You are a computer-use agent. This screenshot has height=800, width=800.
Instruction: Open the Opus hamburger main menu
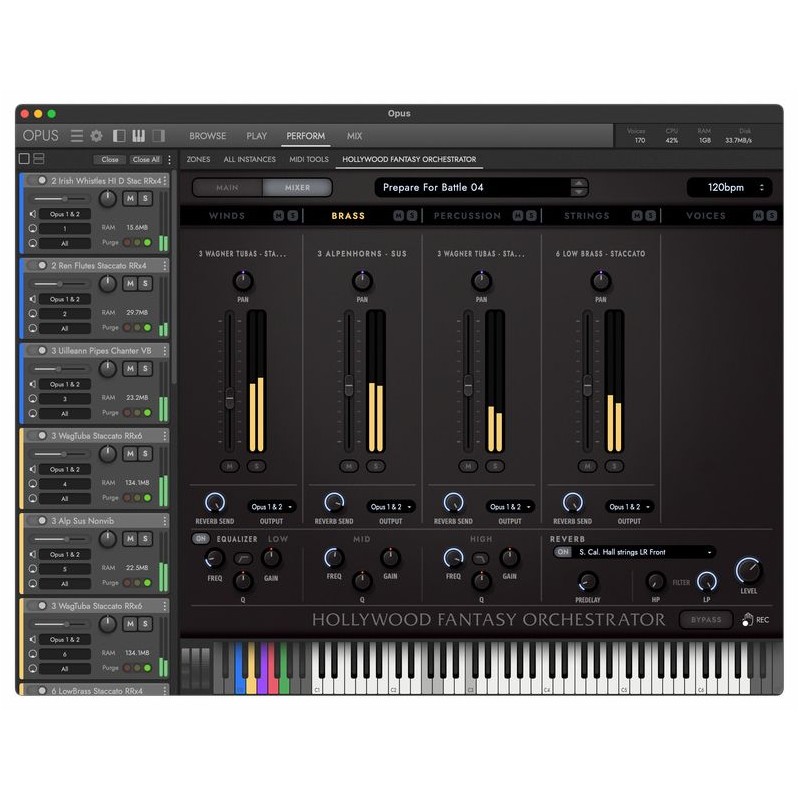(x=77, y=136)
